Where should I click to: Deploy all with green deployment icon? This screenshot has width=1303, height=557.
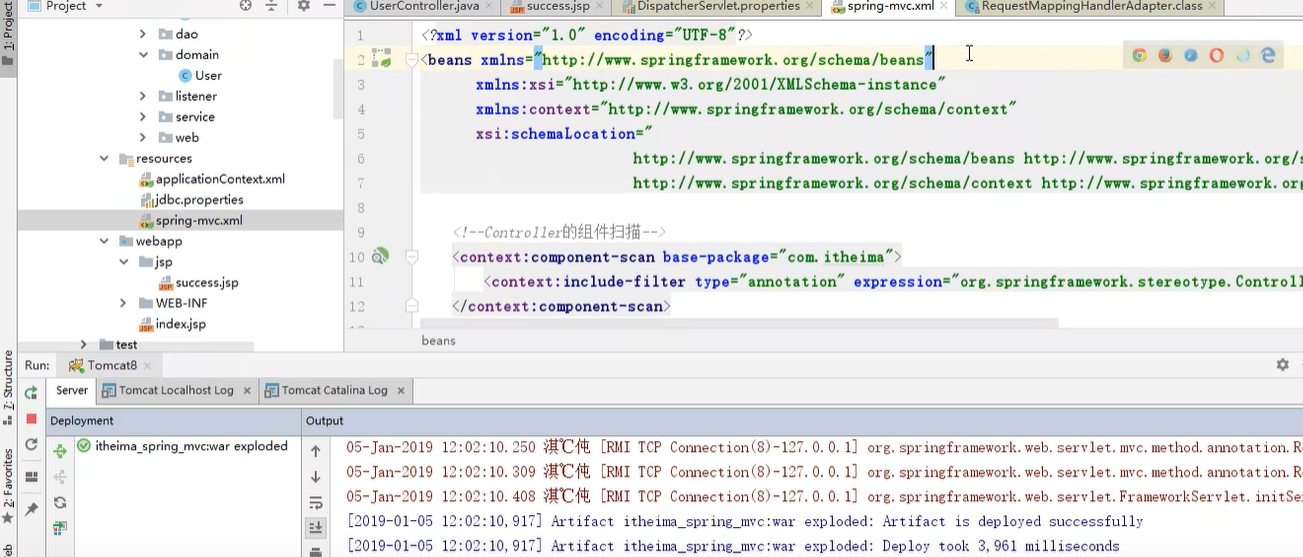[x=60, y=452]
